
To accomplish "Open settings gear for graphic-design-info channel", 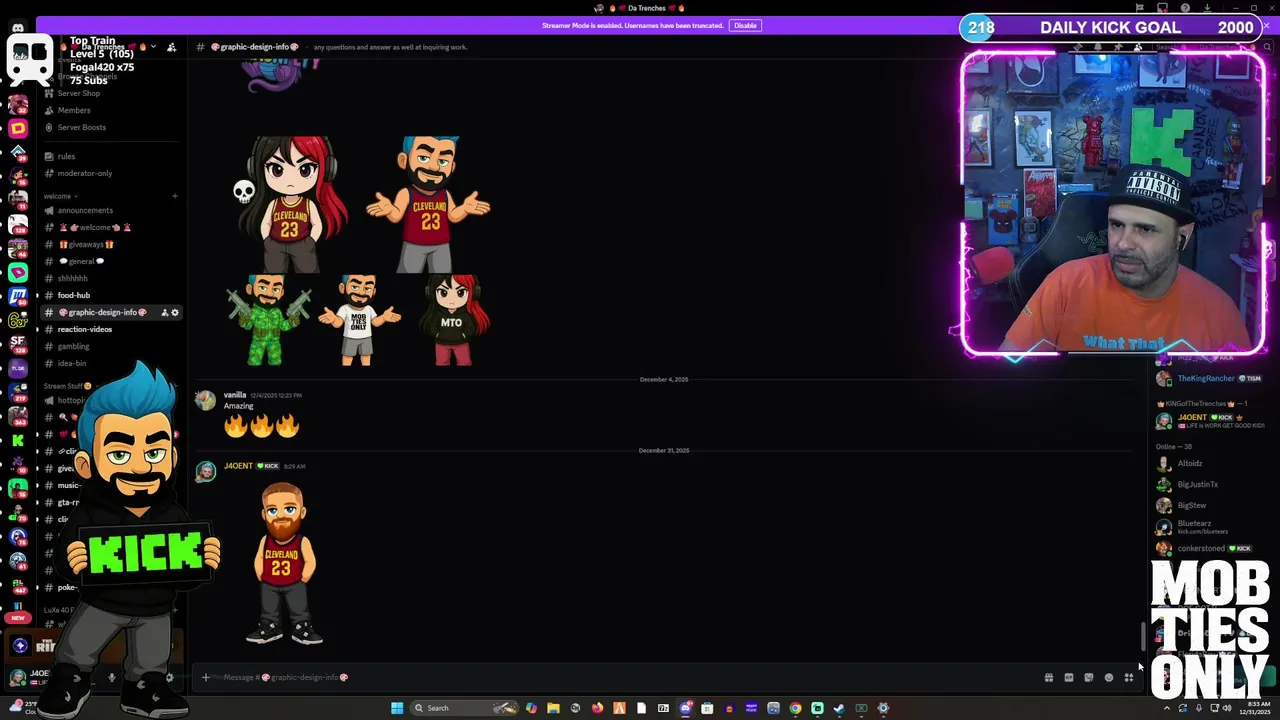I will pos(175,313).
